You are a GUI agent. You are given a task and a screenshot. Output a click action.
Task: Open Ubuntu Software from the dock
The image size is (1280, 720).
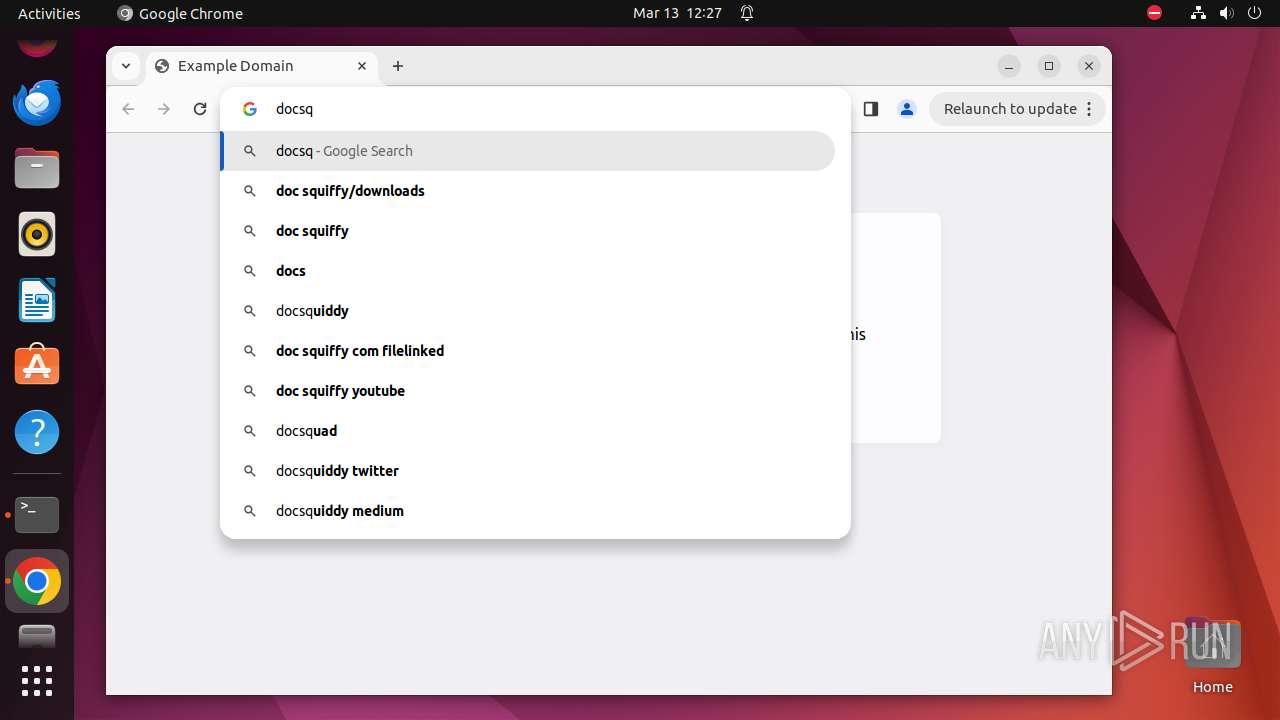37,366
